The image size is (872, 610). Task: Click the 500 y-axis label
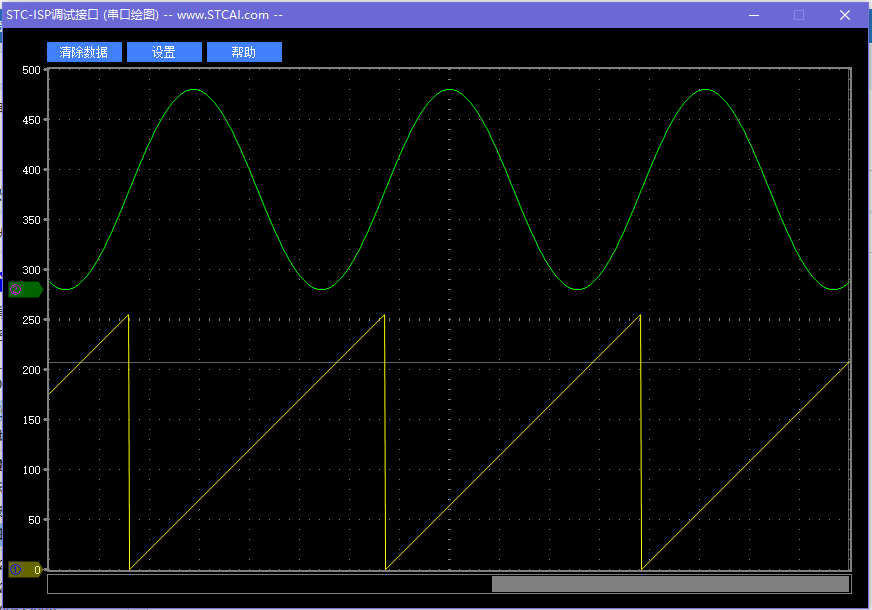31,70
